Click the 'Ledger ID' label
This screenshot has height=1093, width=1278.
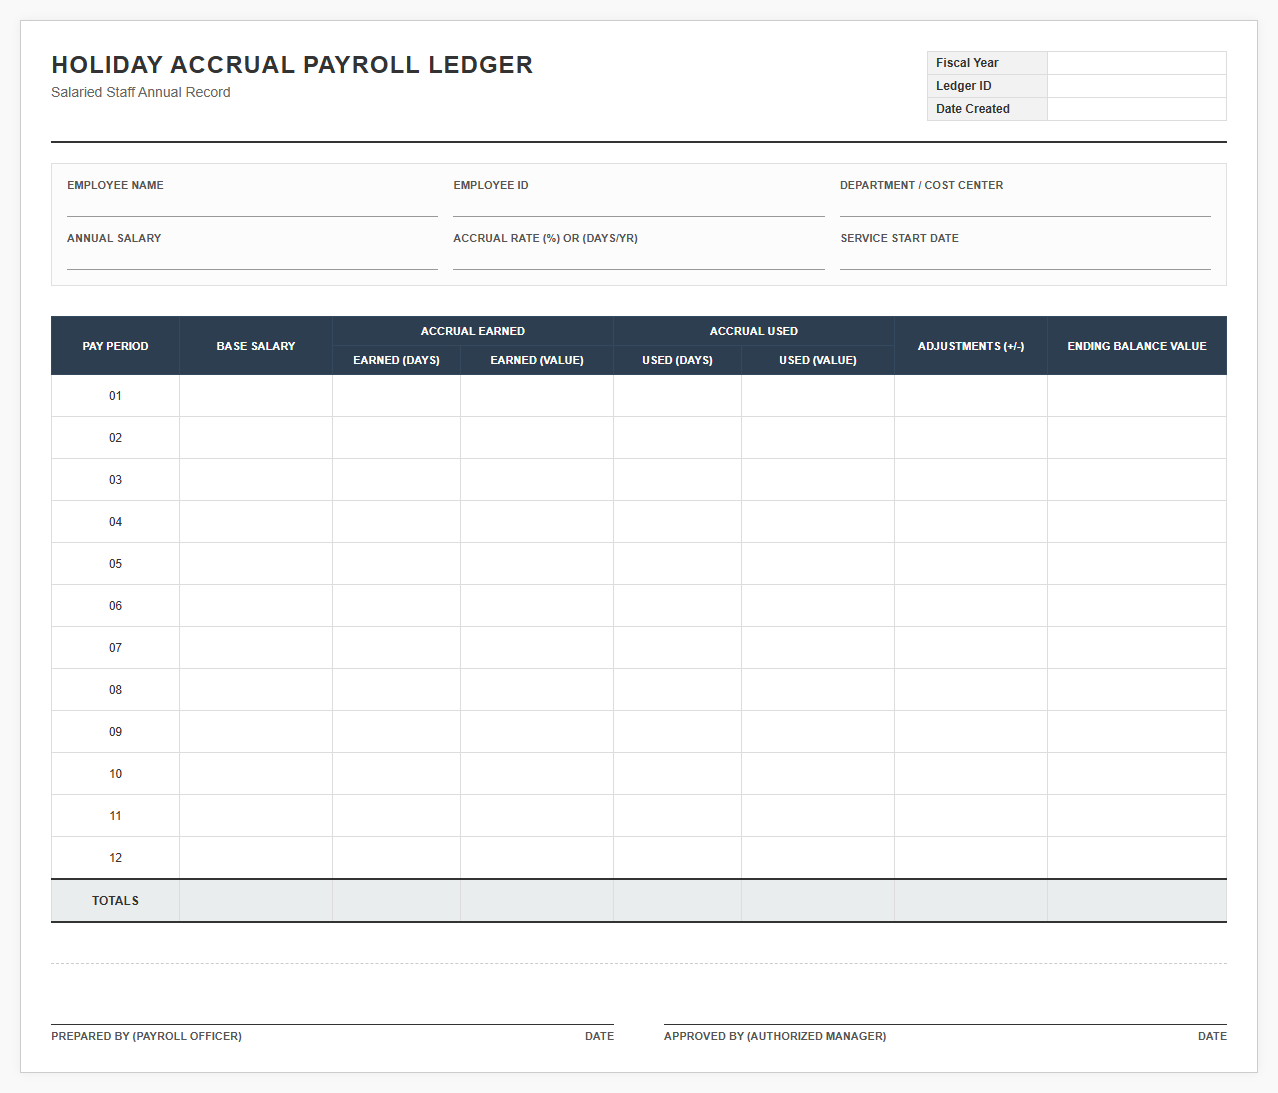point(964,86)
